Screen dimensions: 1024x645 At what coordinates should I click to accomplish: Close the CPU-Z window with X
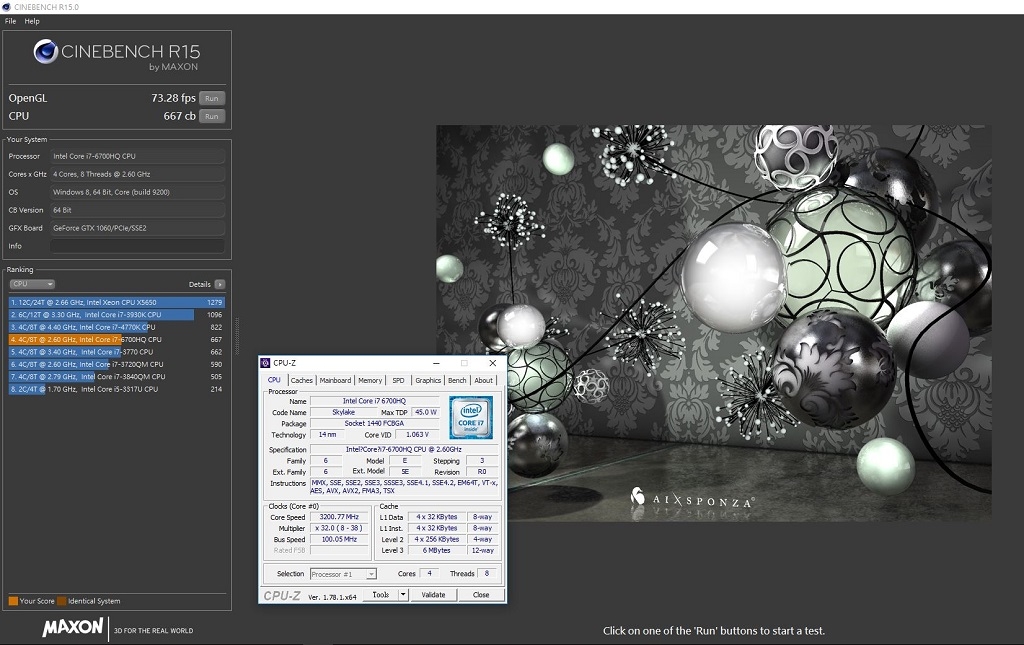[x=493, y=363]
